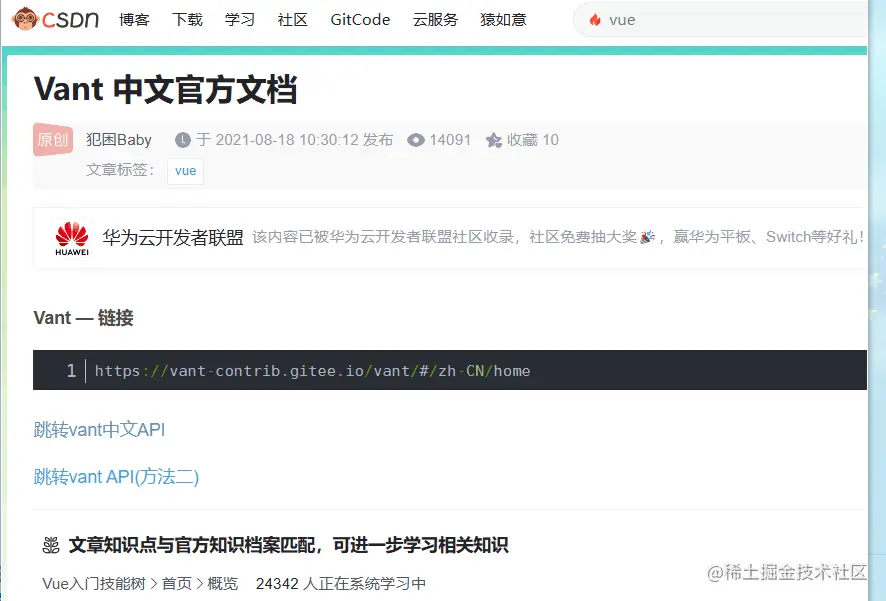This screenshot has height=601, width=886.
Task: Open the 博客 menu item
Action: click(x=134, y=20)
